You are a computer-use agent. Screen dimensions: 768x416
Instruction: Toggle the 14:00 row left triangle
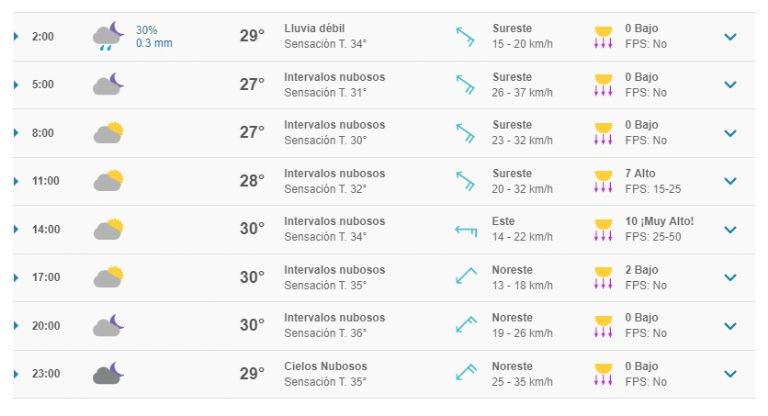pyautogui.click(x=16, y=229)
